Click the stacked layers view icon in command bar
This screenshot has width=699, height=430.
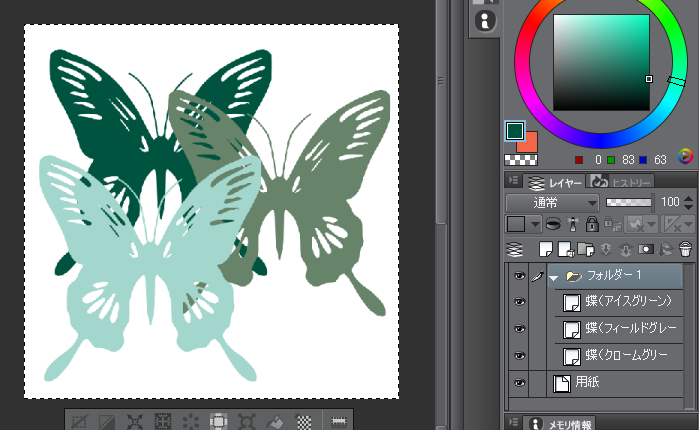515,250
